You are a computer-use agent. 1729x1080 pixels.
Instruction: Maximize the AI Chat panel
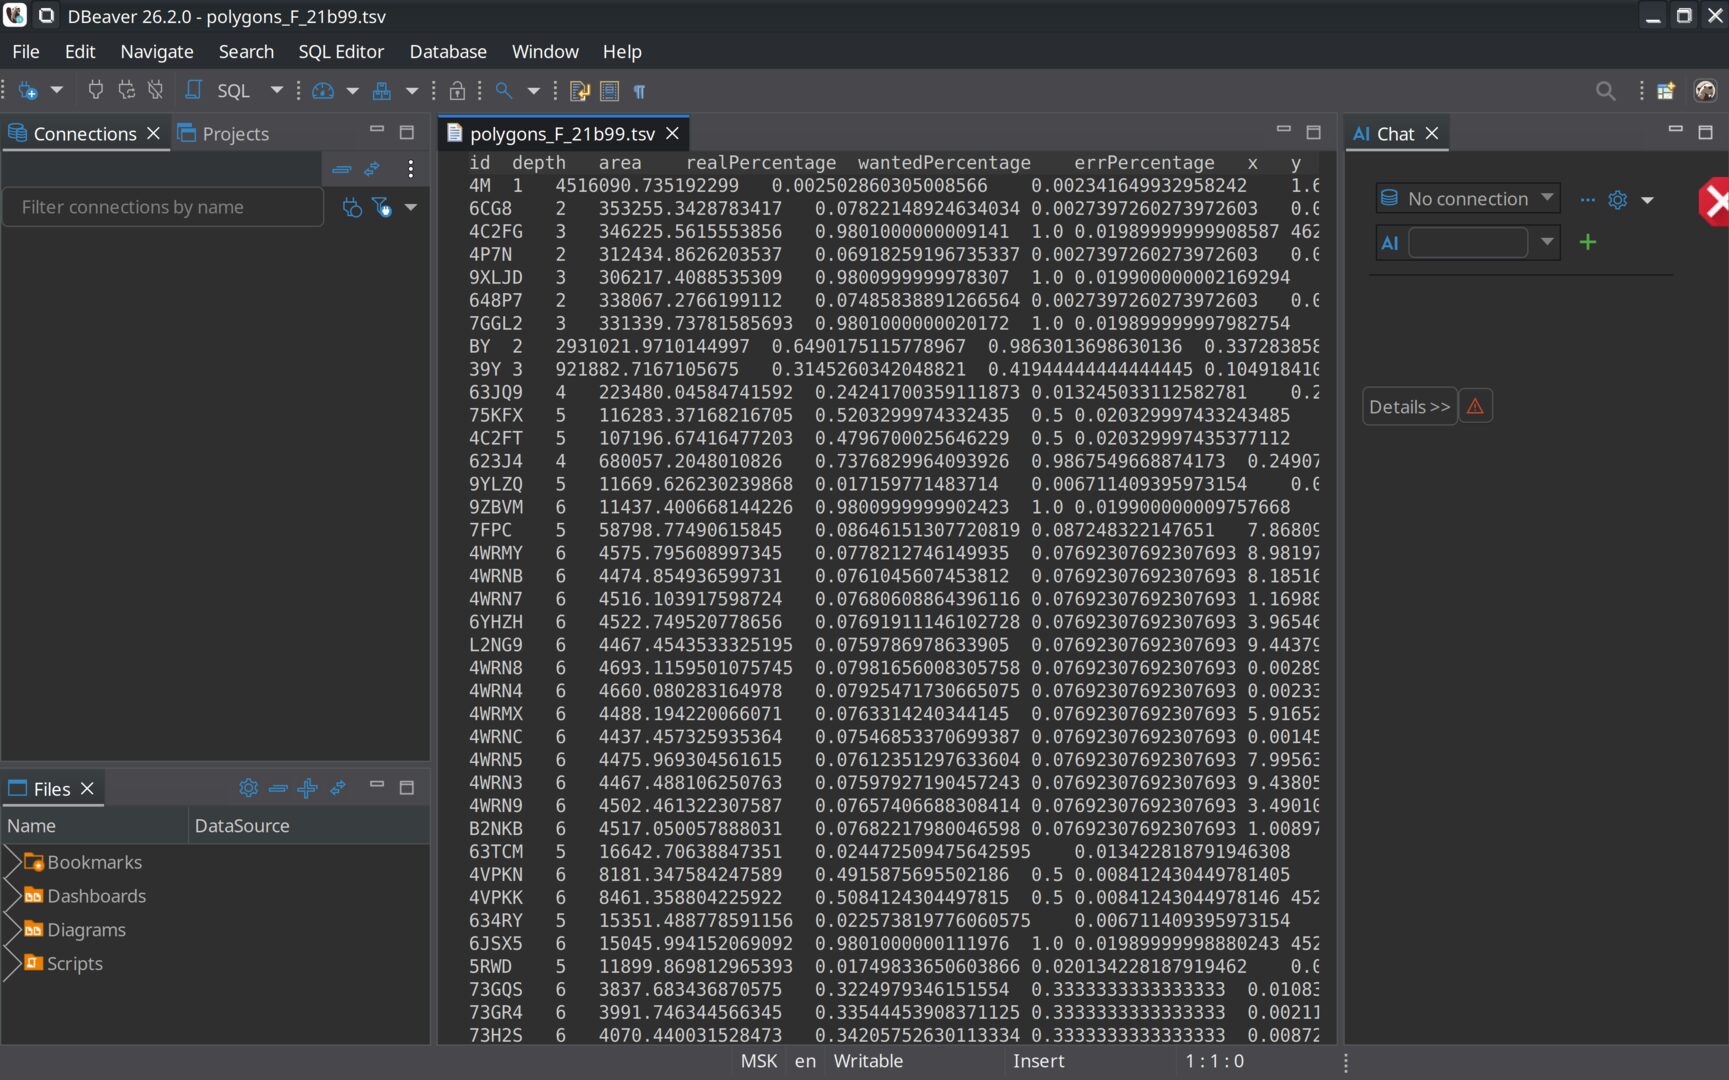tap(1705, 132)
